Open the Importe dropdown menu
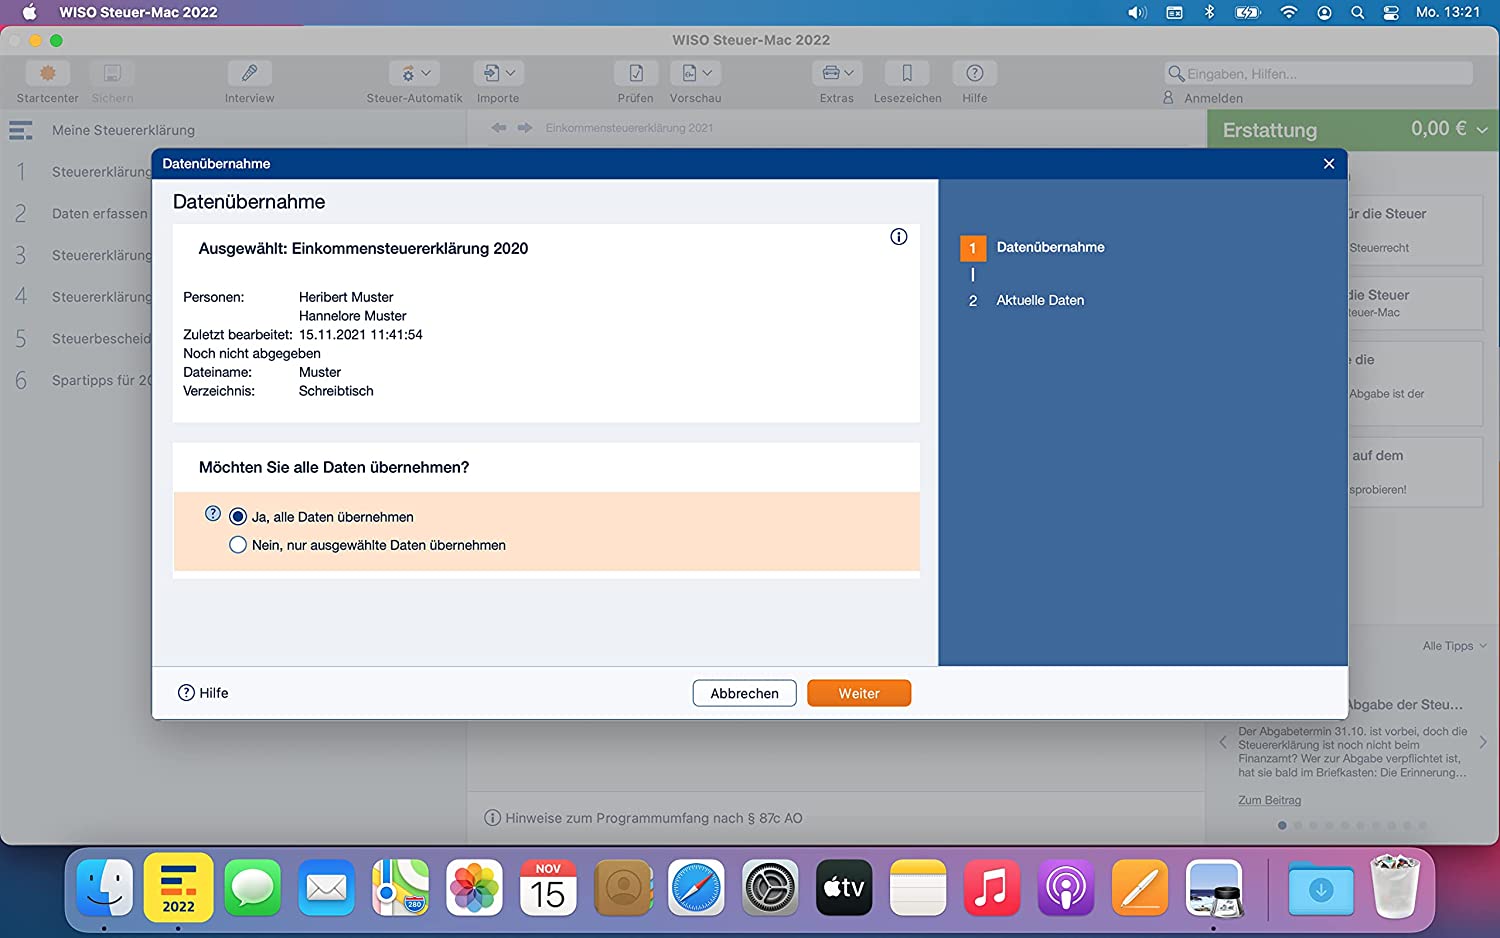1500x938 pixels. click(499, 74)
